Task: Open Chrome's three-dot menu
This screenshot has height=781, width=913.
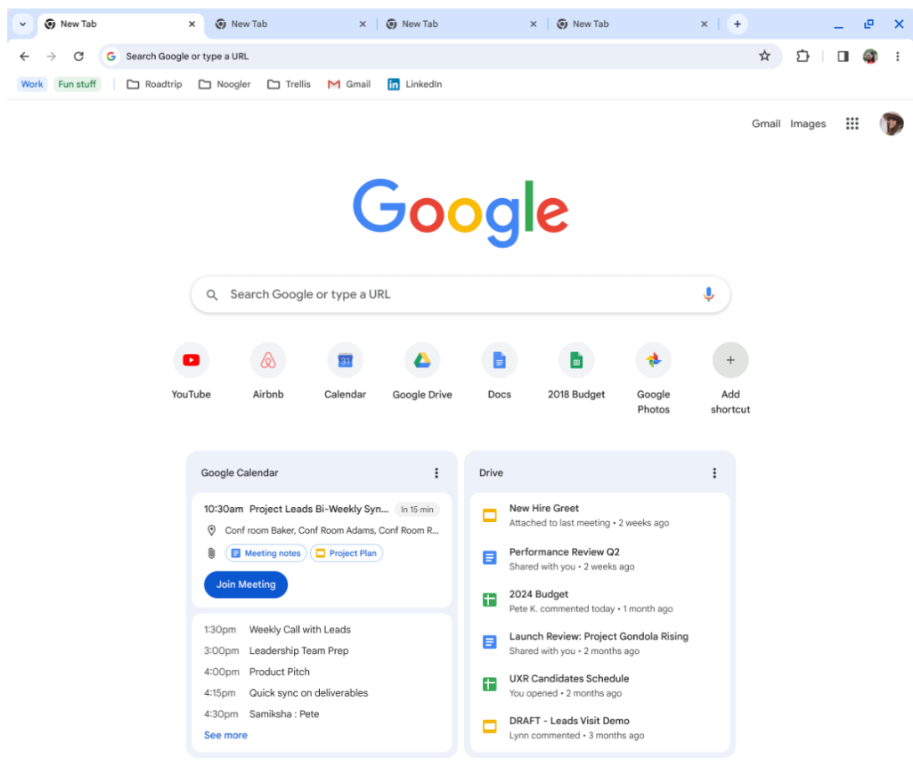Action: pyautogui.click(x=897, y=56)
